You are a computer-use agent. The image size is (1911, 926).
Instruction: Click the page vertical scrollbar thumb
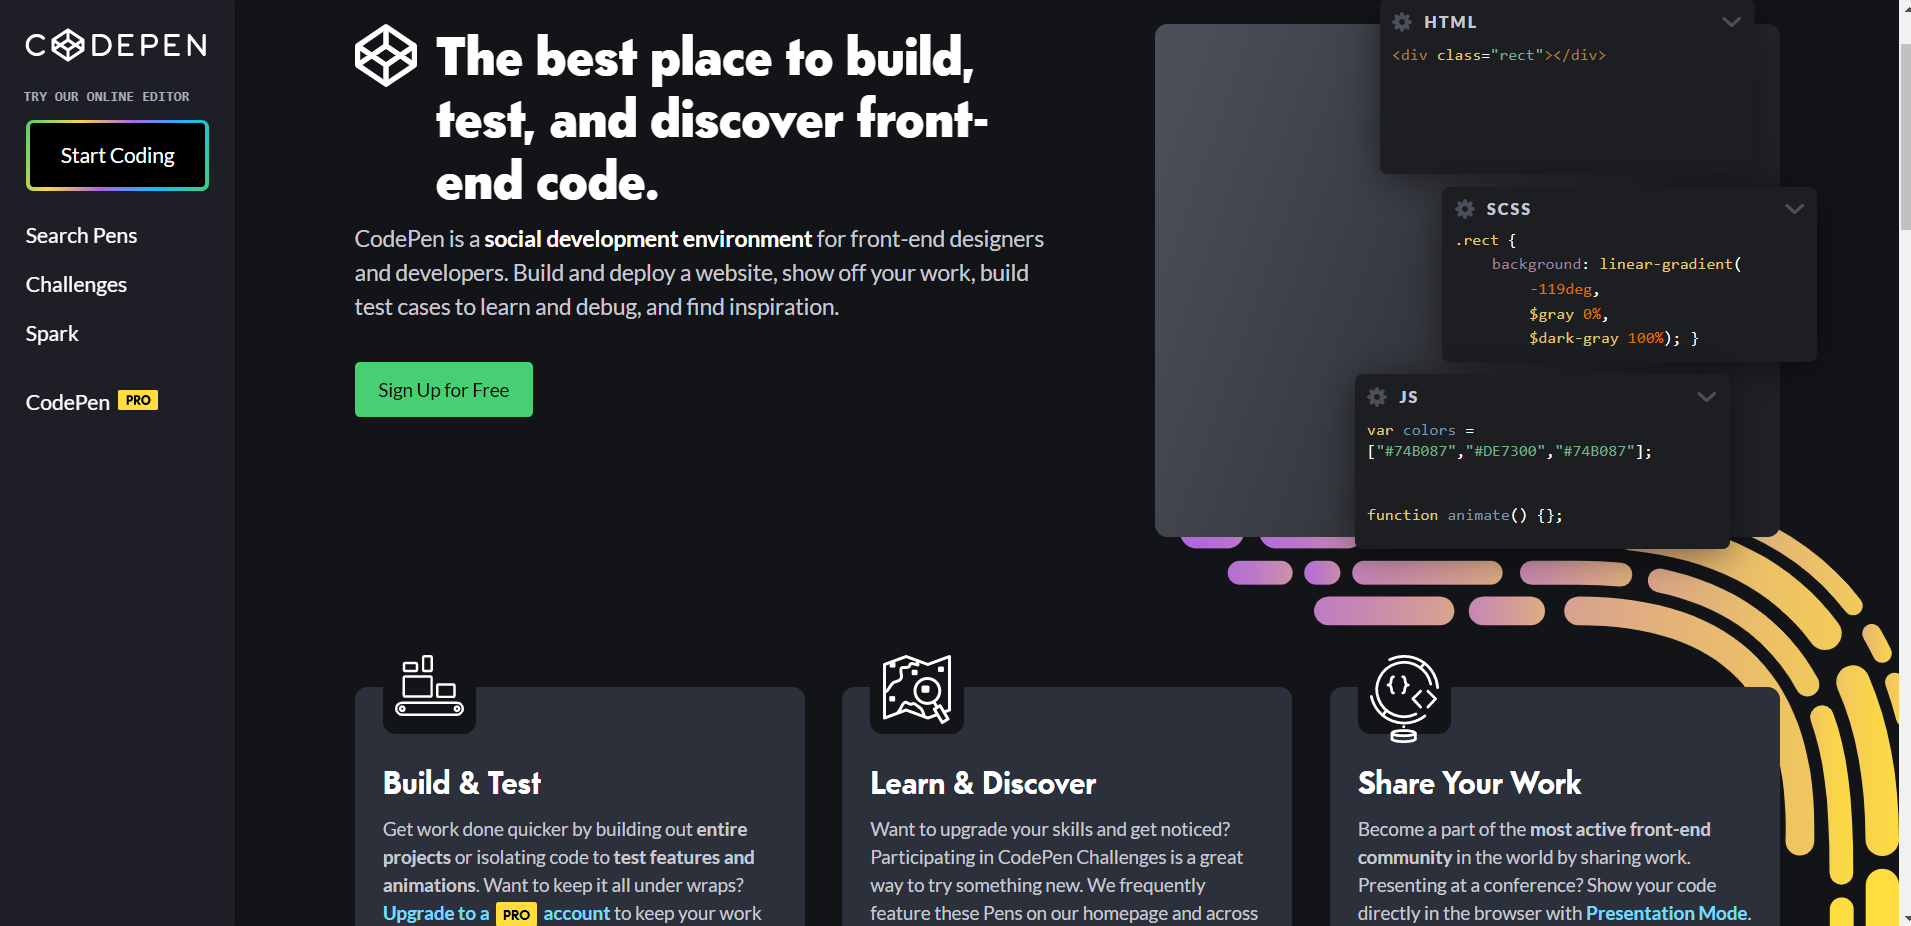pos(1905,135)
